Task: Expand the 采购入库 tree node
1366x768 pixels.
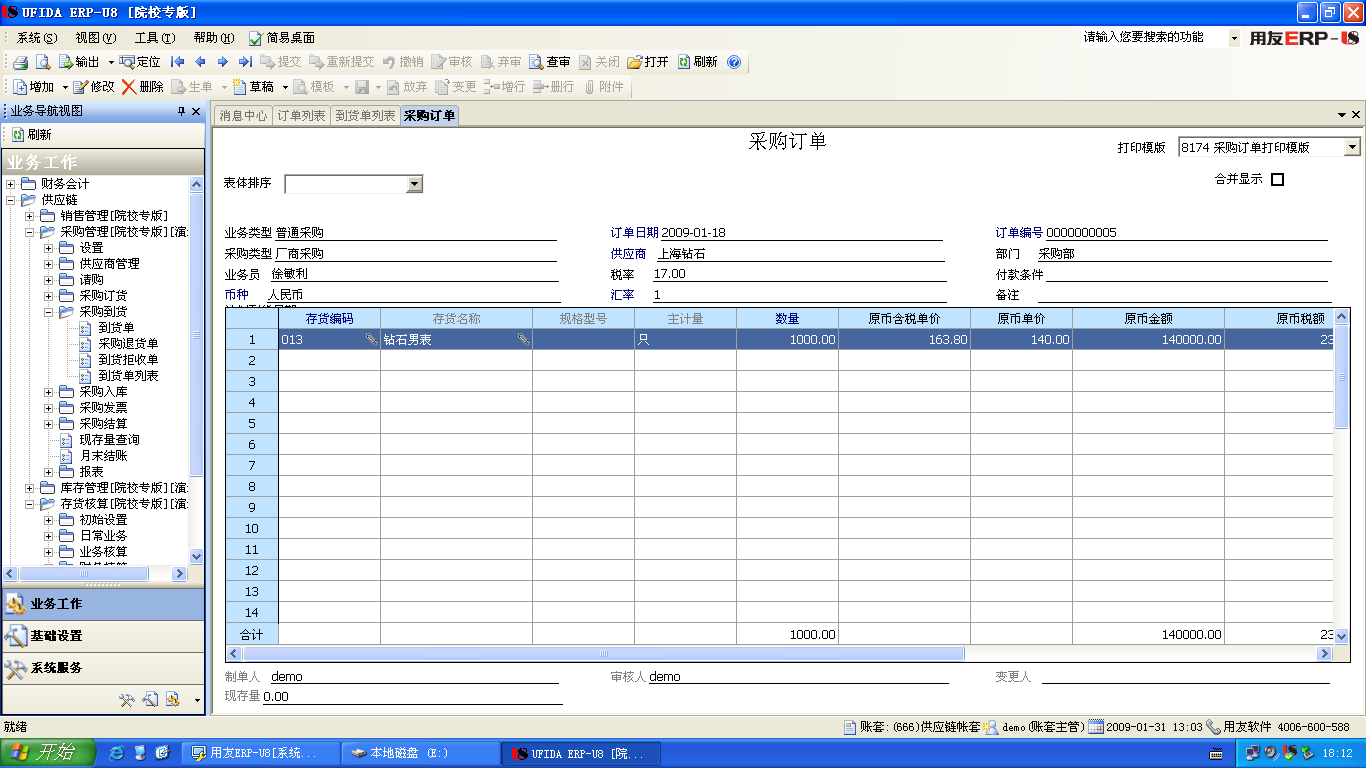Action: coord(49,392)
